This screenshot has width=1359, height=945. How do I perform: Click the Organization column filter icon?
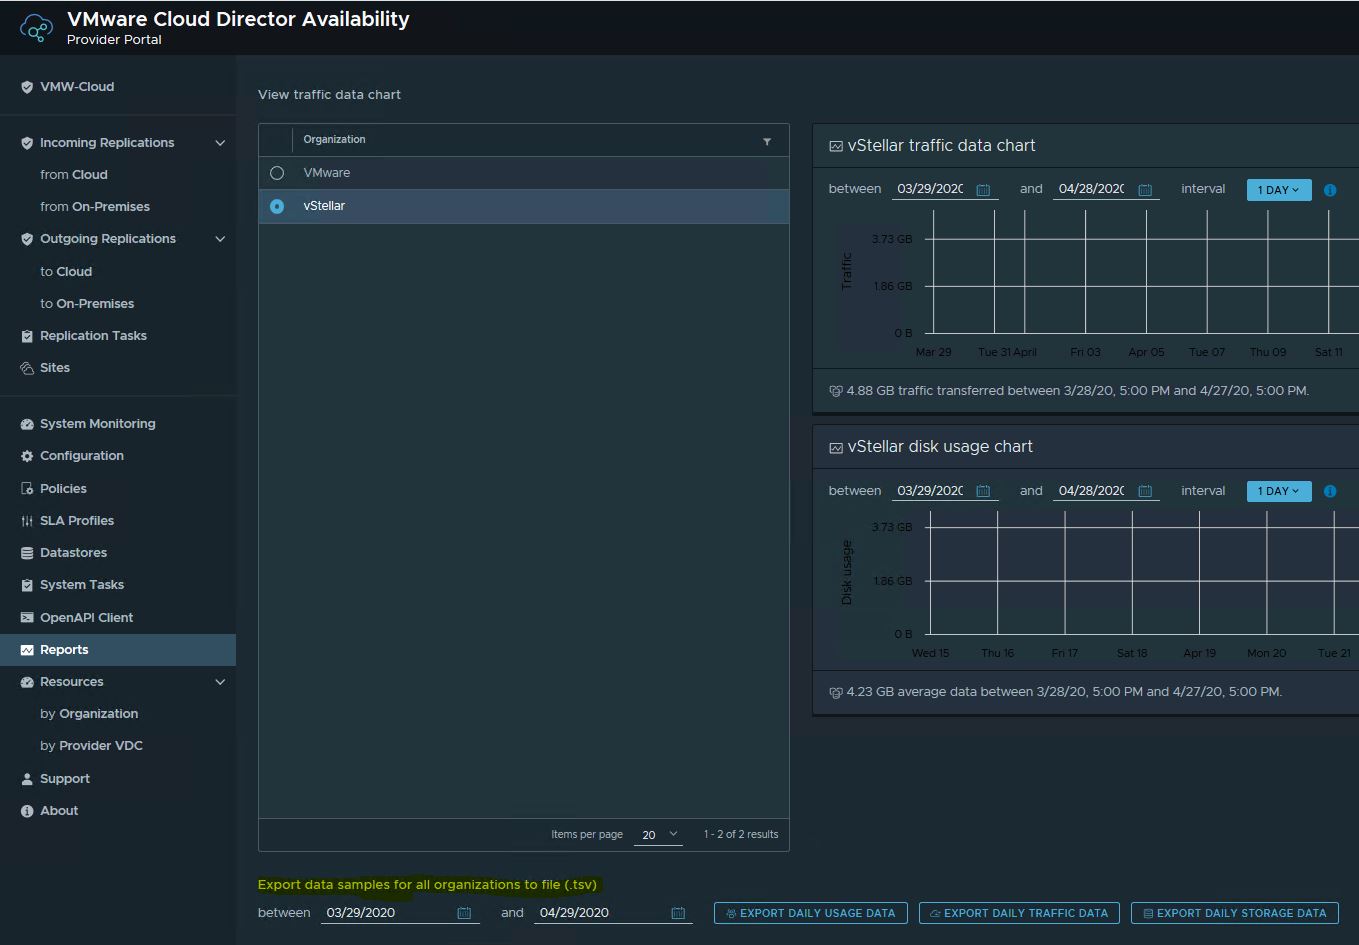767,141
